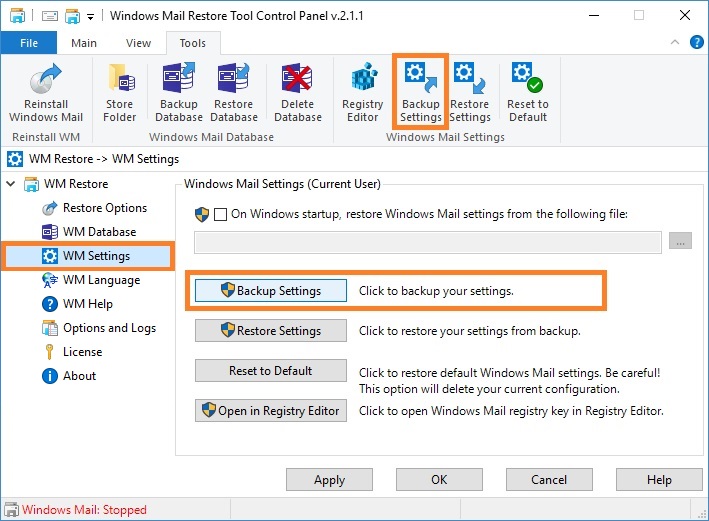The width and height of the screenshot is (709, 521).
Task: Click the Cancel button
Action: [549, 480]
